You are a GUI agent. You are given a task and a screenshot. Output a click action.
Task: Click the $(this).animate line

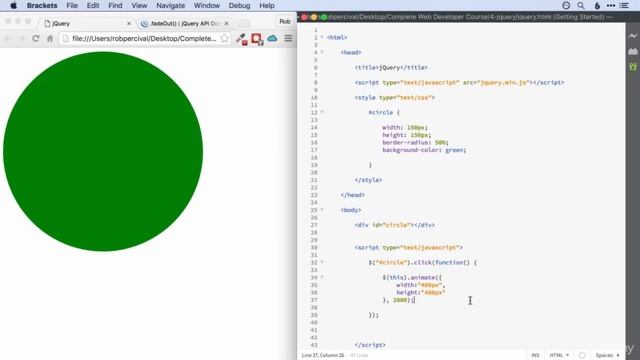pyautogui.click(x=412, y=277)
